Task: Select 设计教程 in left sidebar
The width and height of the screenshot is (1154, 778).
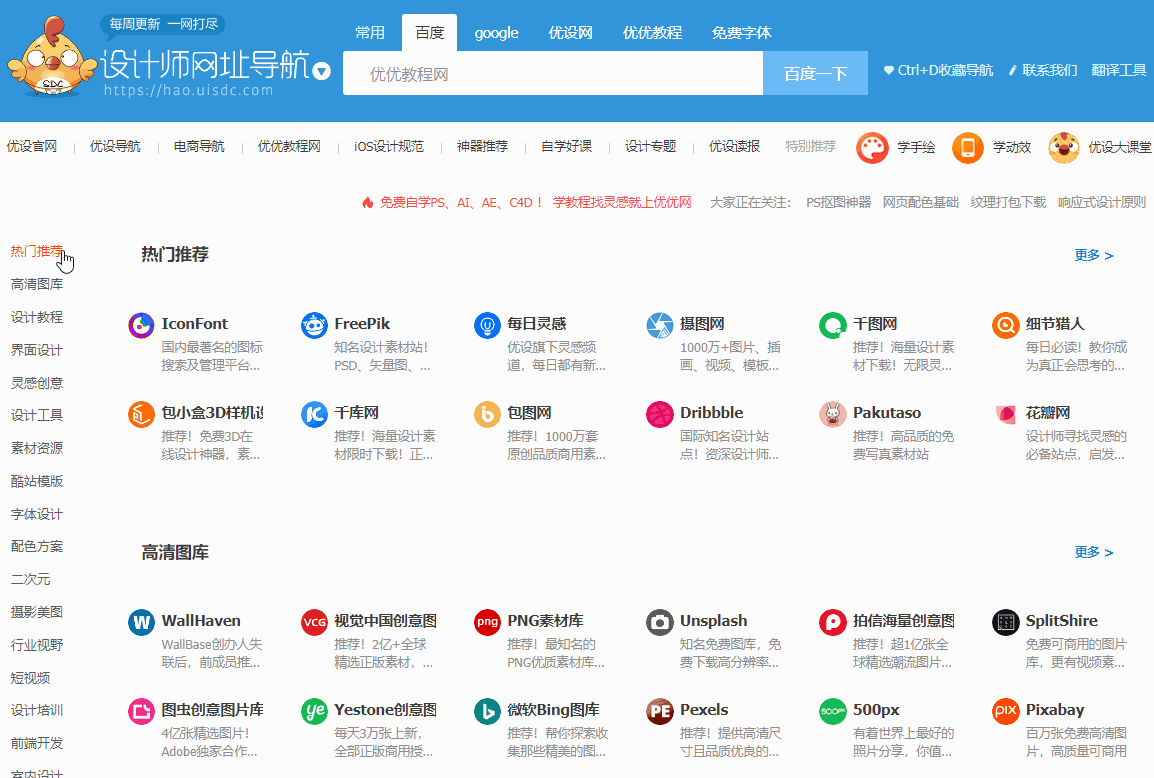Action: (37, 317)
